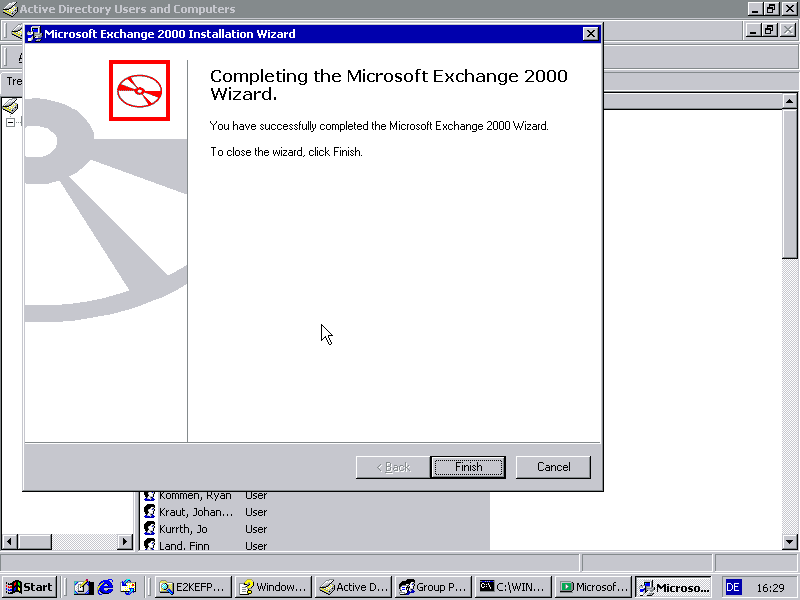
Task: Switch to the E2KEFP taskbar window
Action: [193, 587]
